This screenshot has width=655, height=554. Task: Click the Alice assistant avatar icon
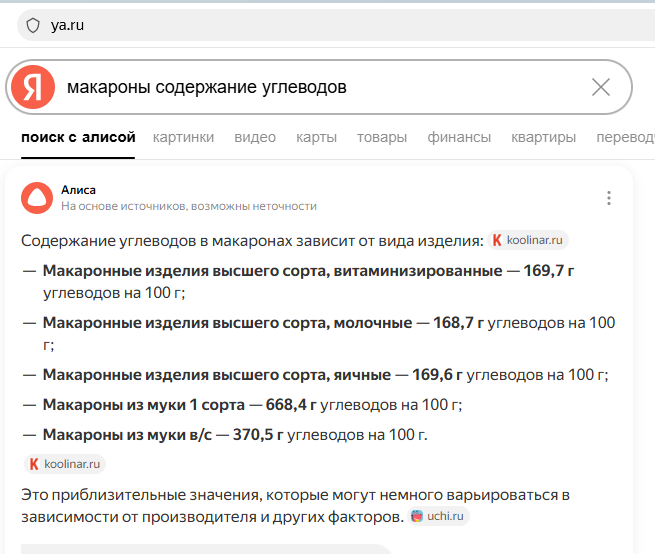(36, 198)
